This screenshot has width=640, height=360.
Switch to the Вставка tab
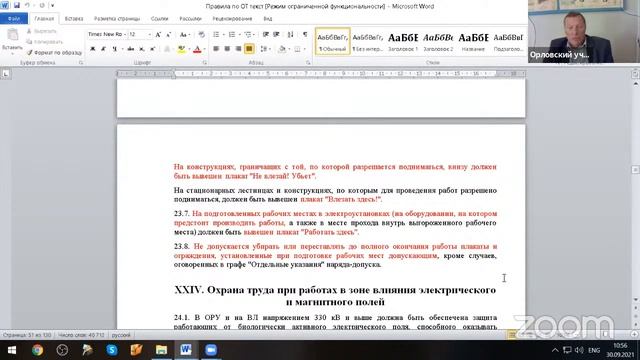point(74,19)
